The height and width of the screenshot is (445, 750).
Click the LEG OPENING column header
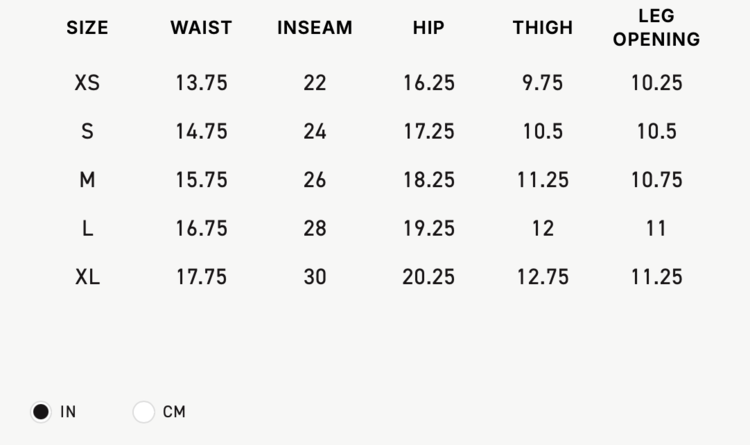pos(656,28)
